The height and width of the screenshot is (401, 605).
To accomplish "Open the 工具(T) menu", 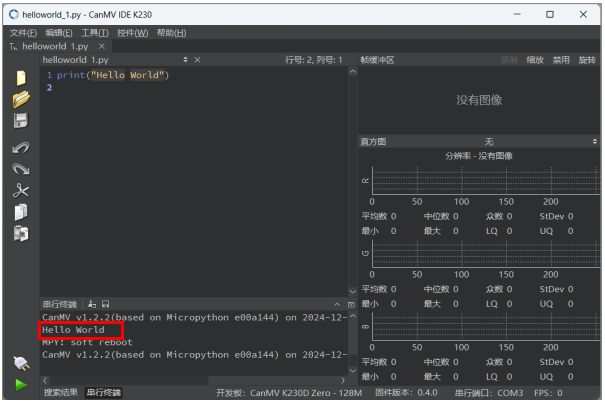I will [95, 33].
